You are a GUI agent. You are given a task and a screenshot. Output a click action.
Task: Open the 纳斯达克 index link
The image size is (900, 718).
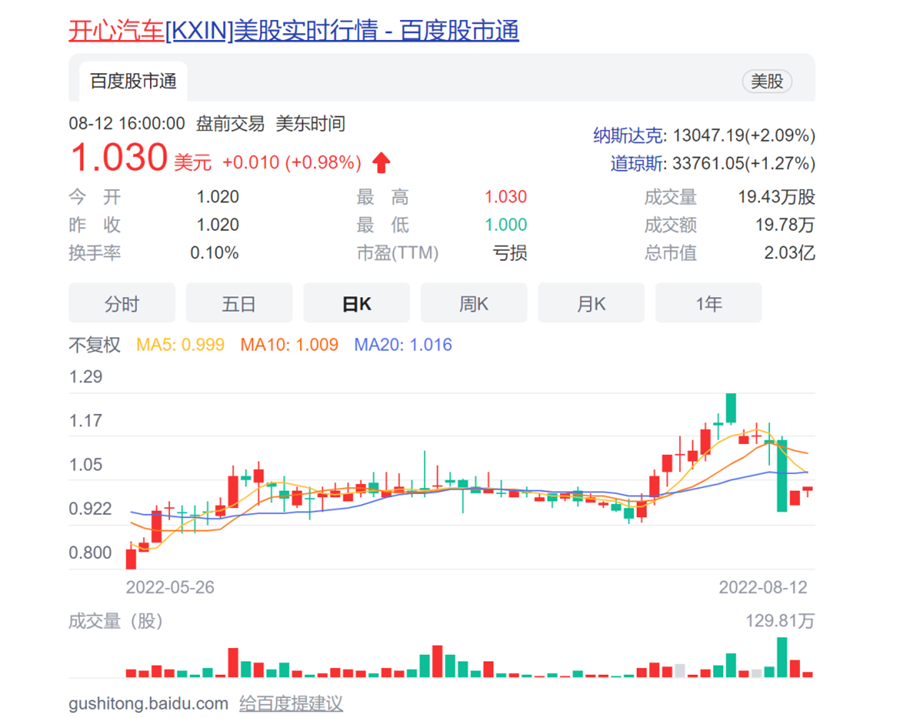point(630,135)
